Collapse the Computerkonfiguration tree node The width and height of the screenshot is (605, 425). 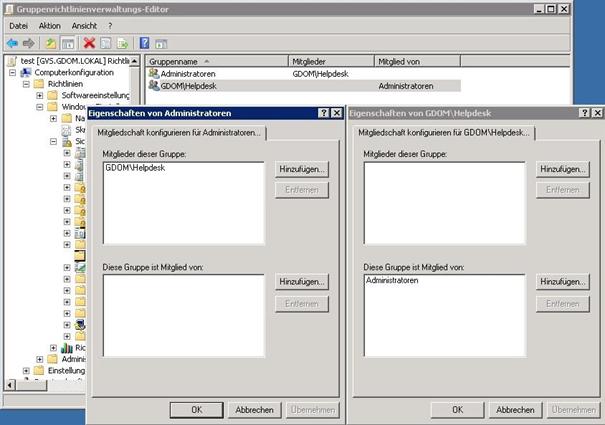pos(14,73)
